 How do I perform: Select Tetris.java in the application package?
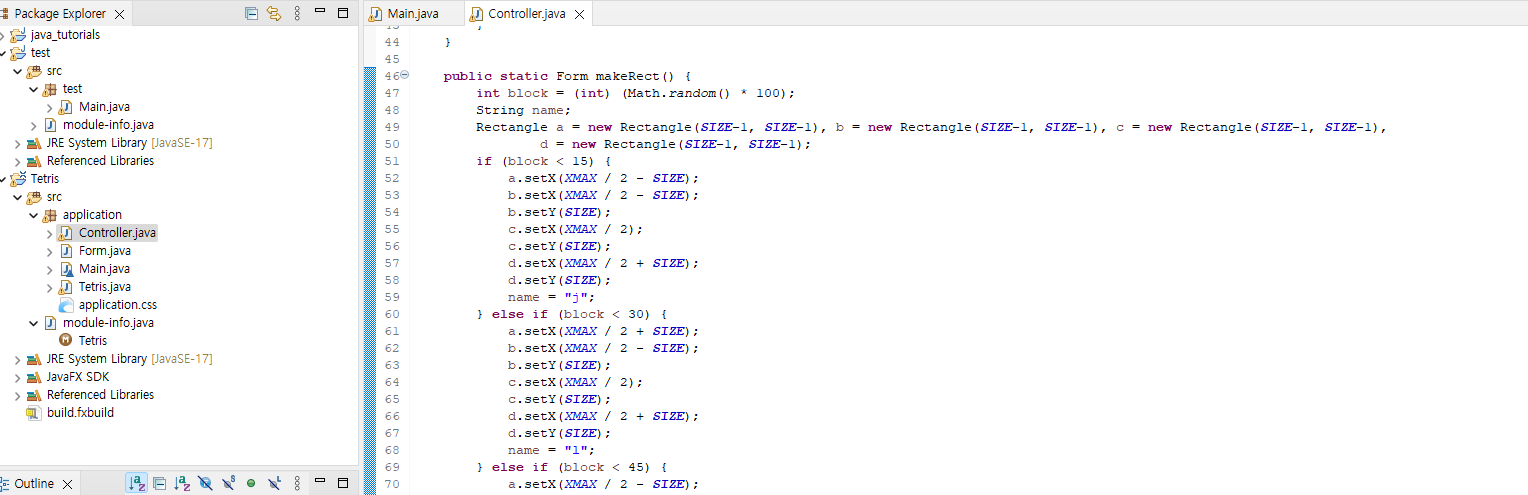point(104,287)
